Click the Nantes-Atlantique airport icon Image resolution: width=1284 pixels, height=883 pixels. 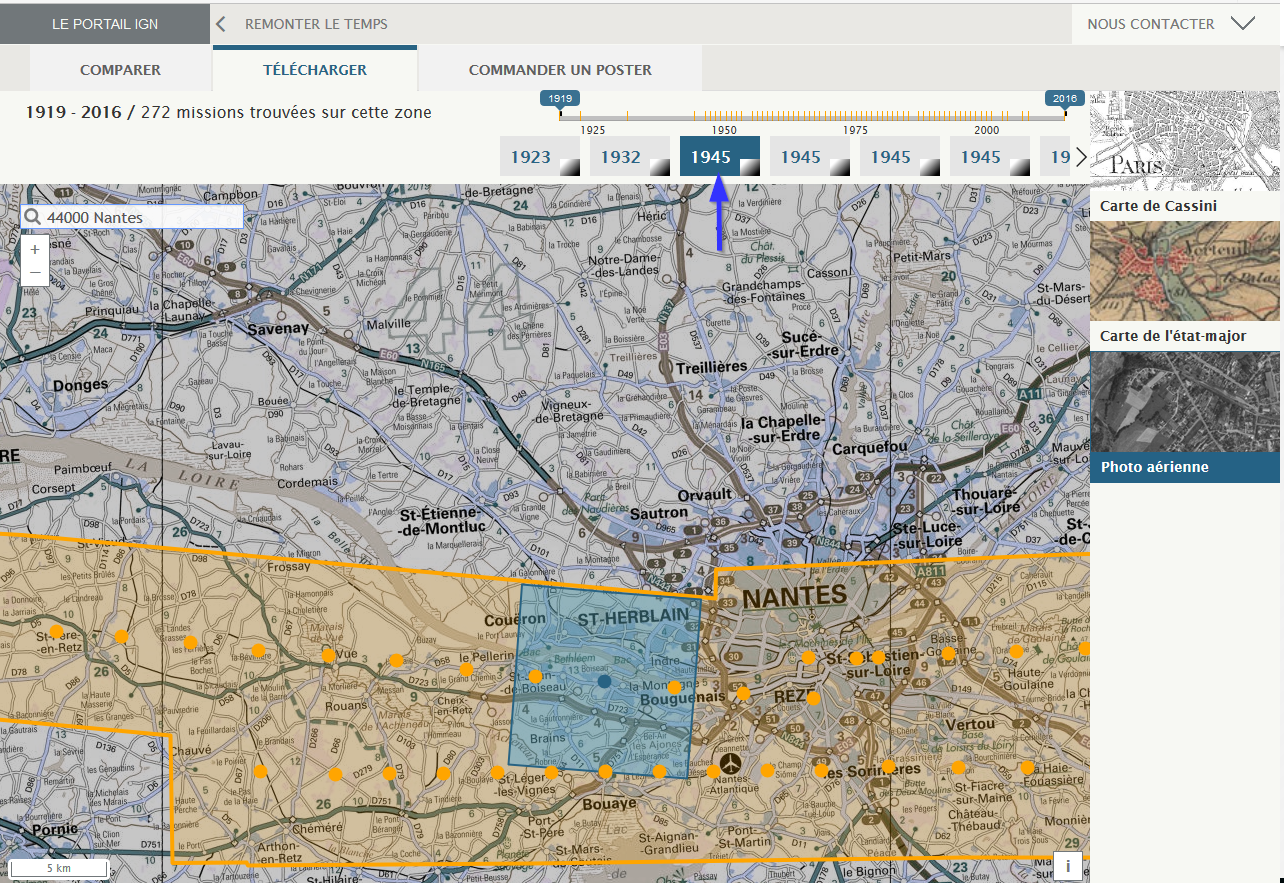pyautogui.click(x=732, y=763)
